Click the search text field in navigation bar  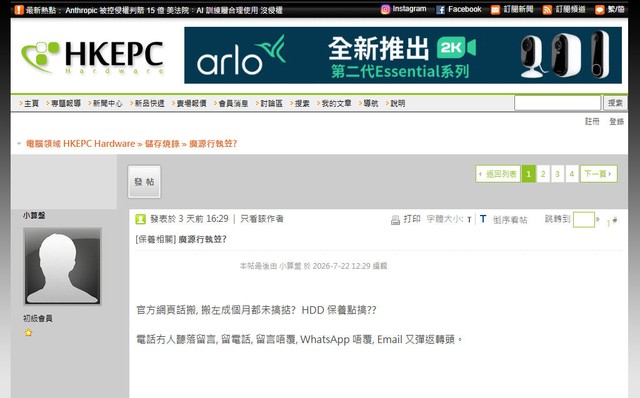[x=557, y=103]
